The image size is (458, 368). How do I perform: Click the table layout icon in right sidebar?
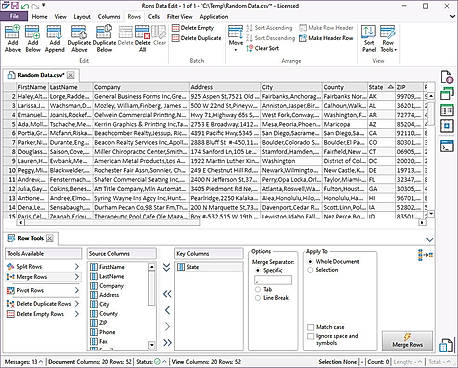click(x=447, y=110)
